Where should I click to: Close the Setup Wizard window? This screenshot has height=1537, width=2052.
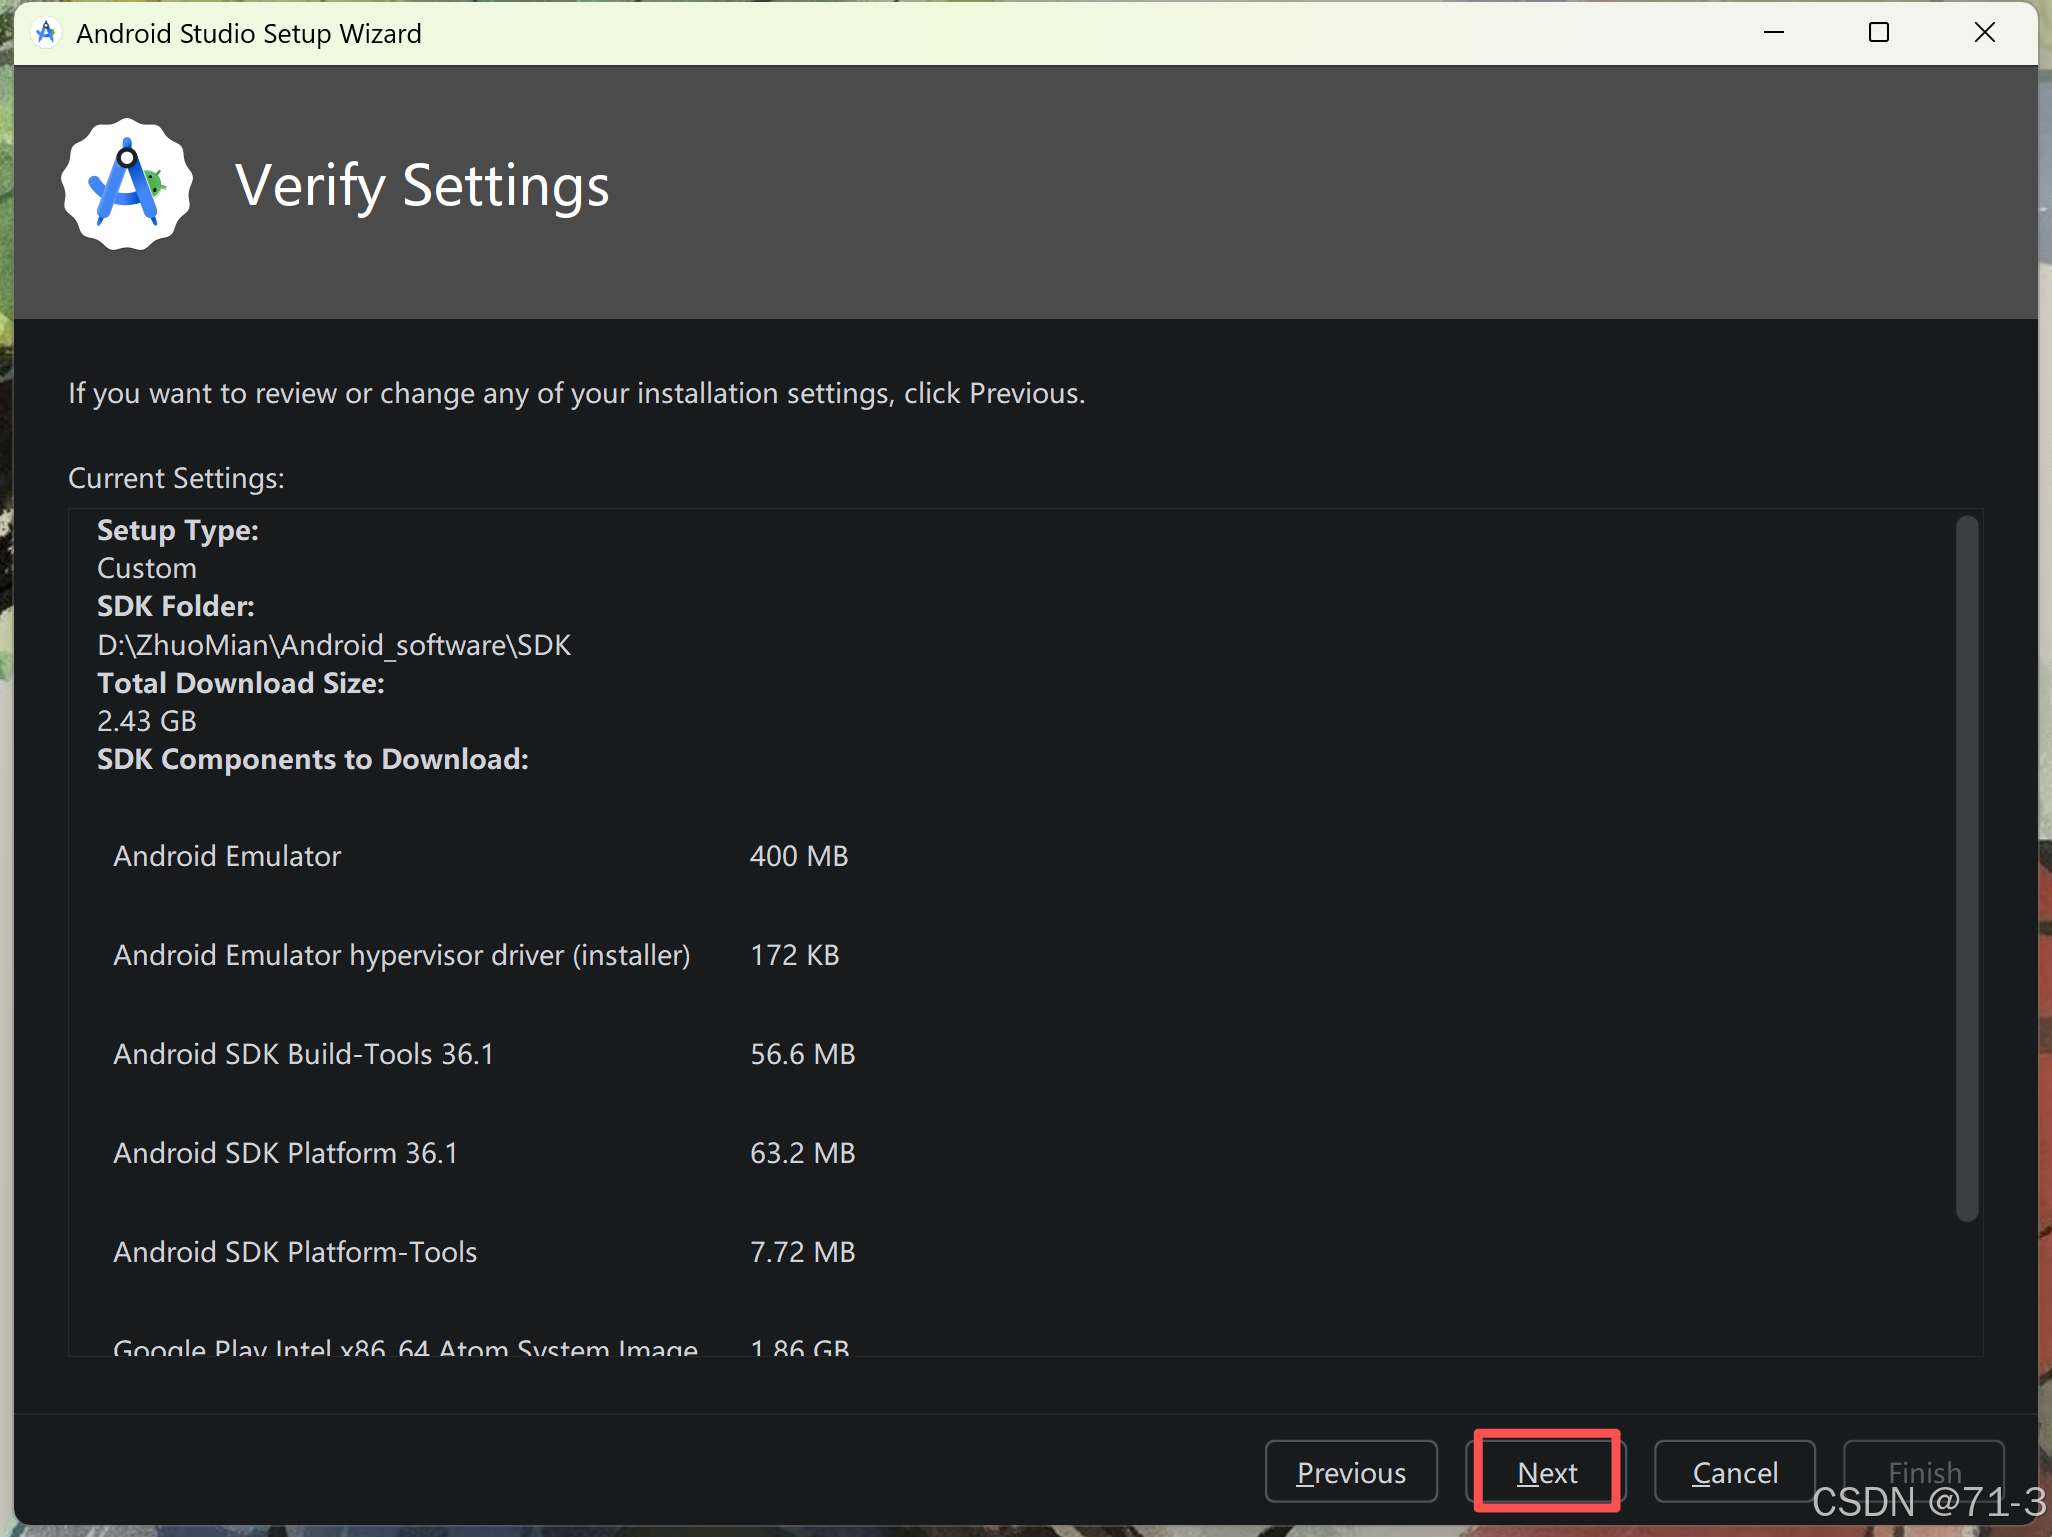[x=1985, y=33]
